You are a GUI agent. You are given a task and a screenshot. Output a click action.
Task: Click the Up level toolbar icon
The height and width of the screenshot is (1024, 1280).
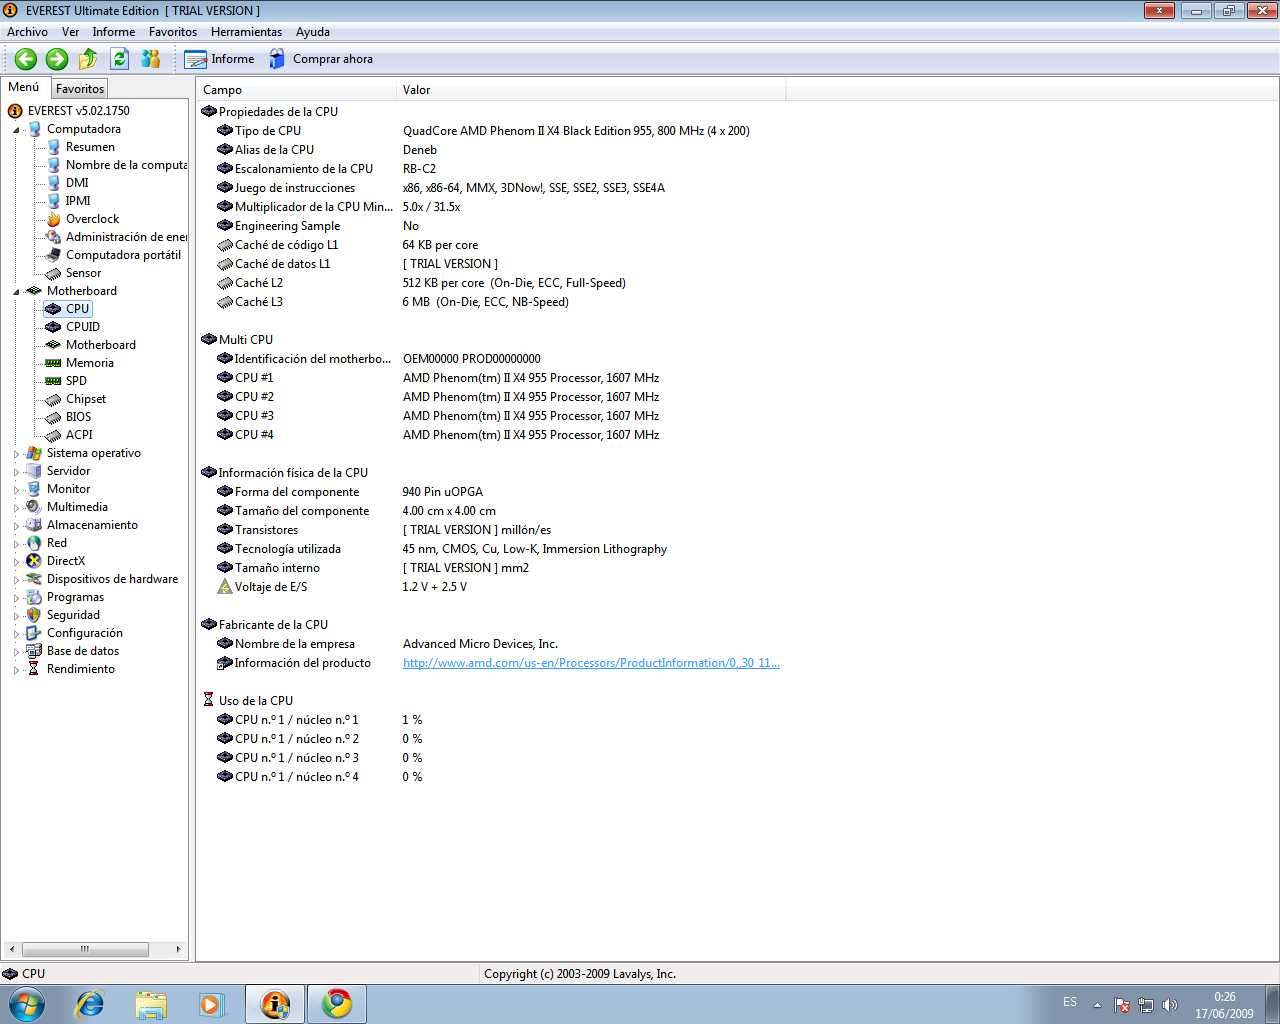tap(88, 59)
